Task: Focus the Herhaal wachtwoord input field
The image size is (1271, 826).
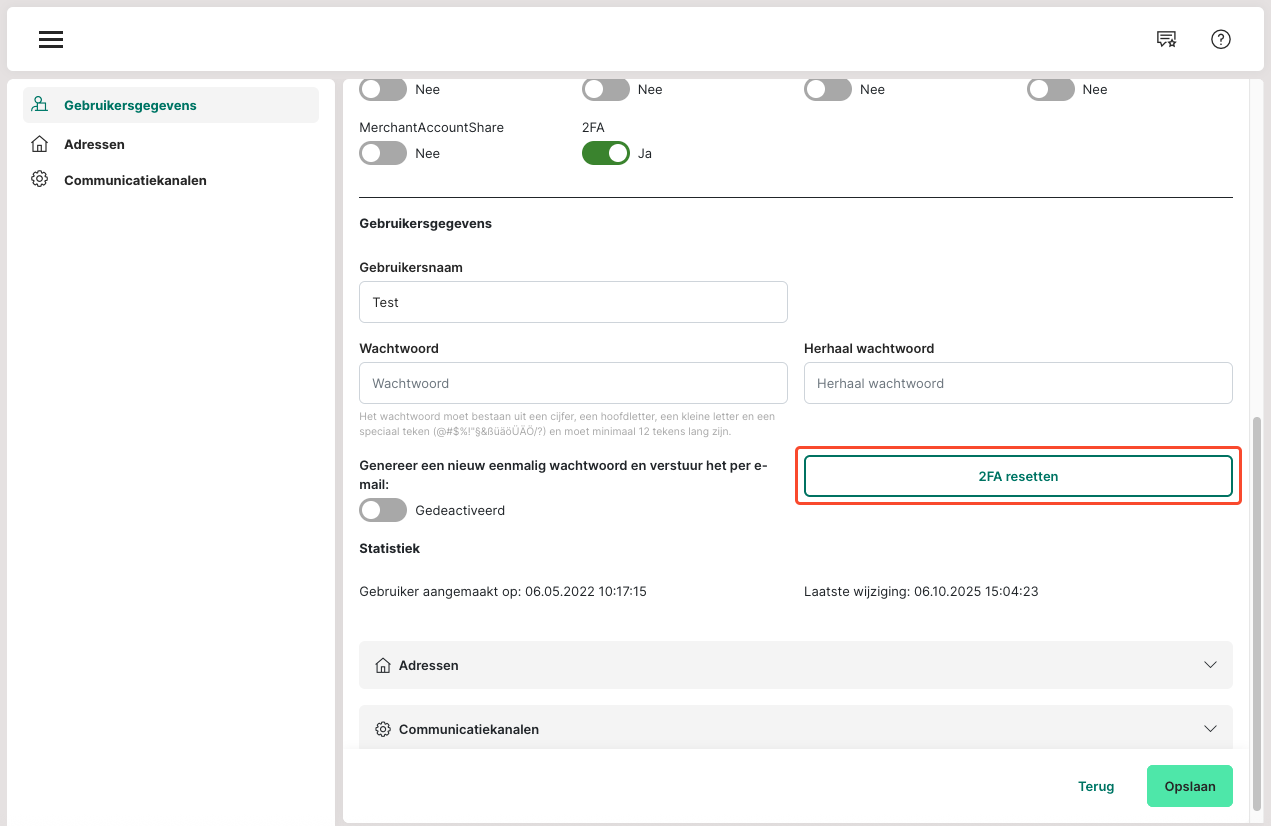Action: coord(1017,383)
